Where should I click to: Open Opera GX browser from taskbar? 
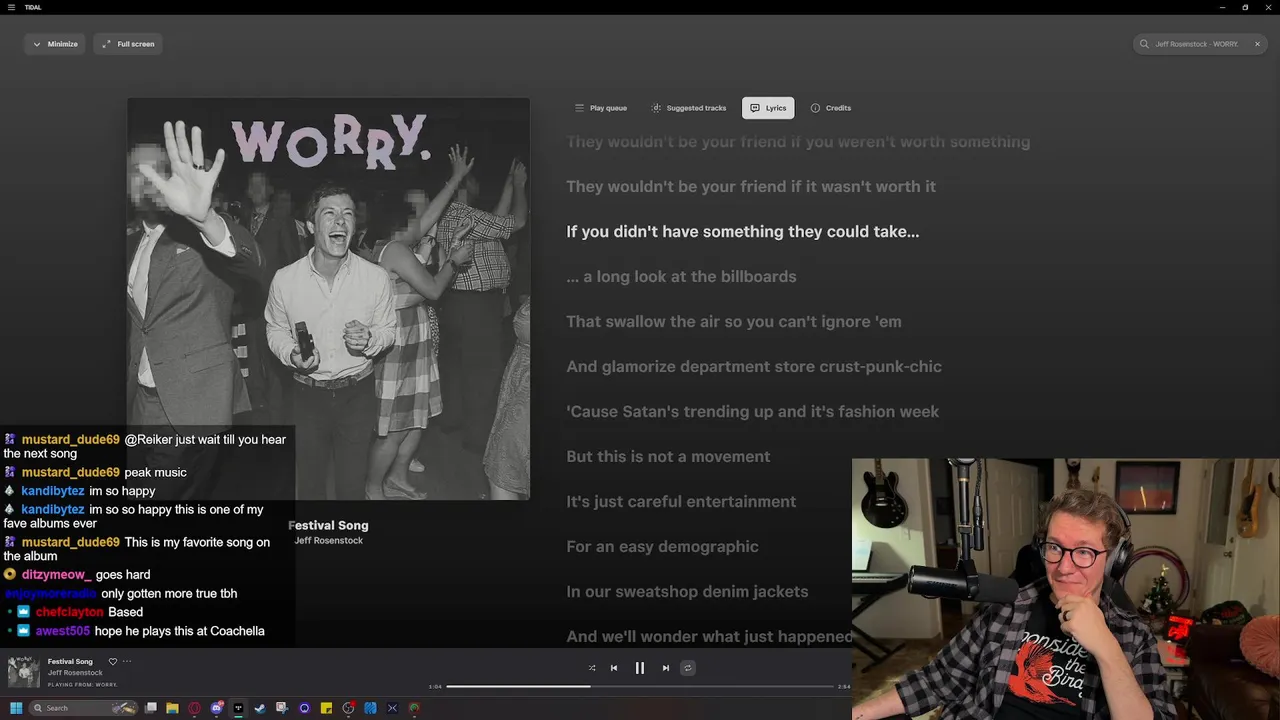coord(194,708)
